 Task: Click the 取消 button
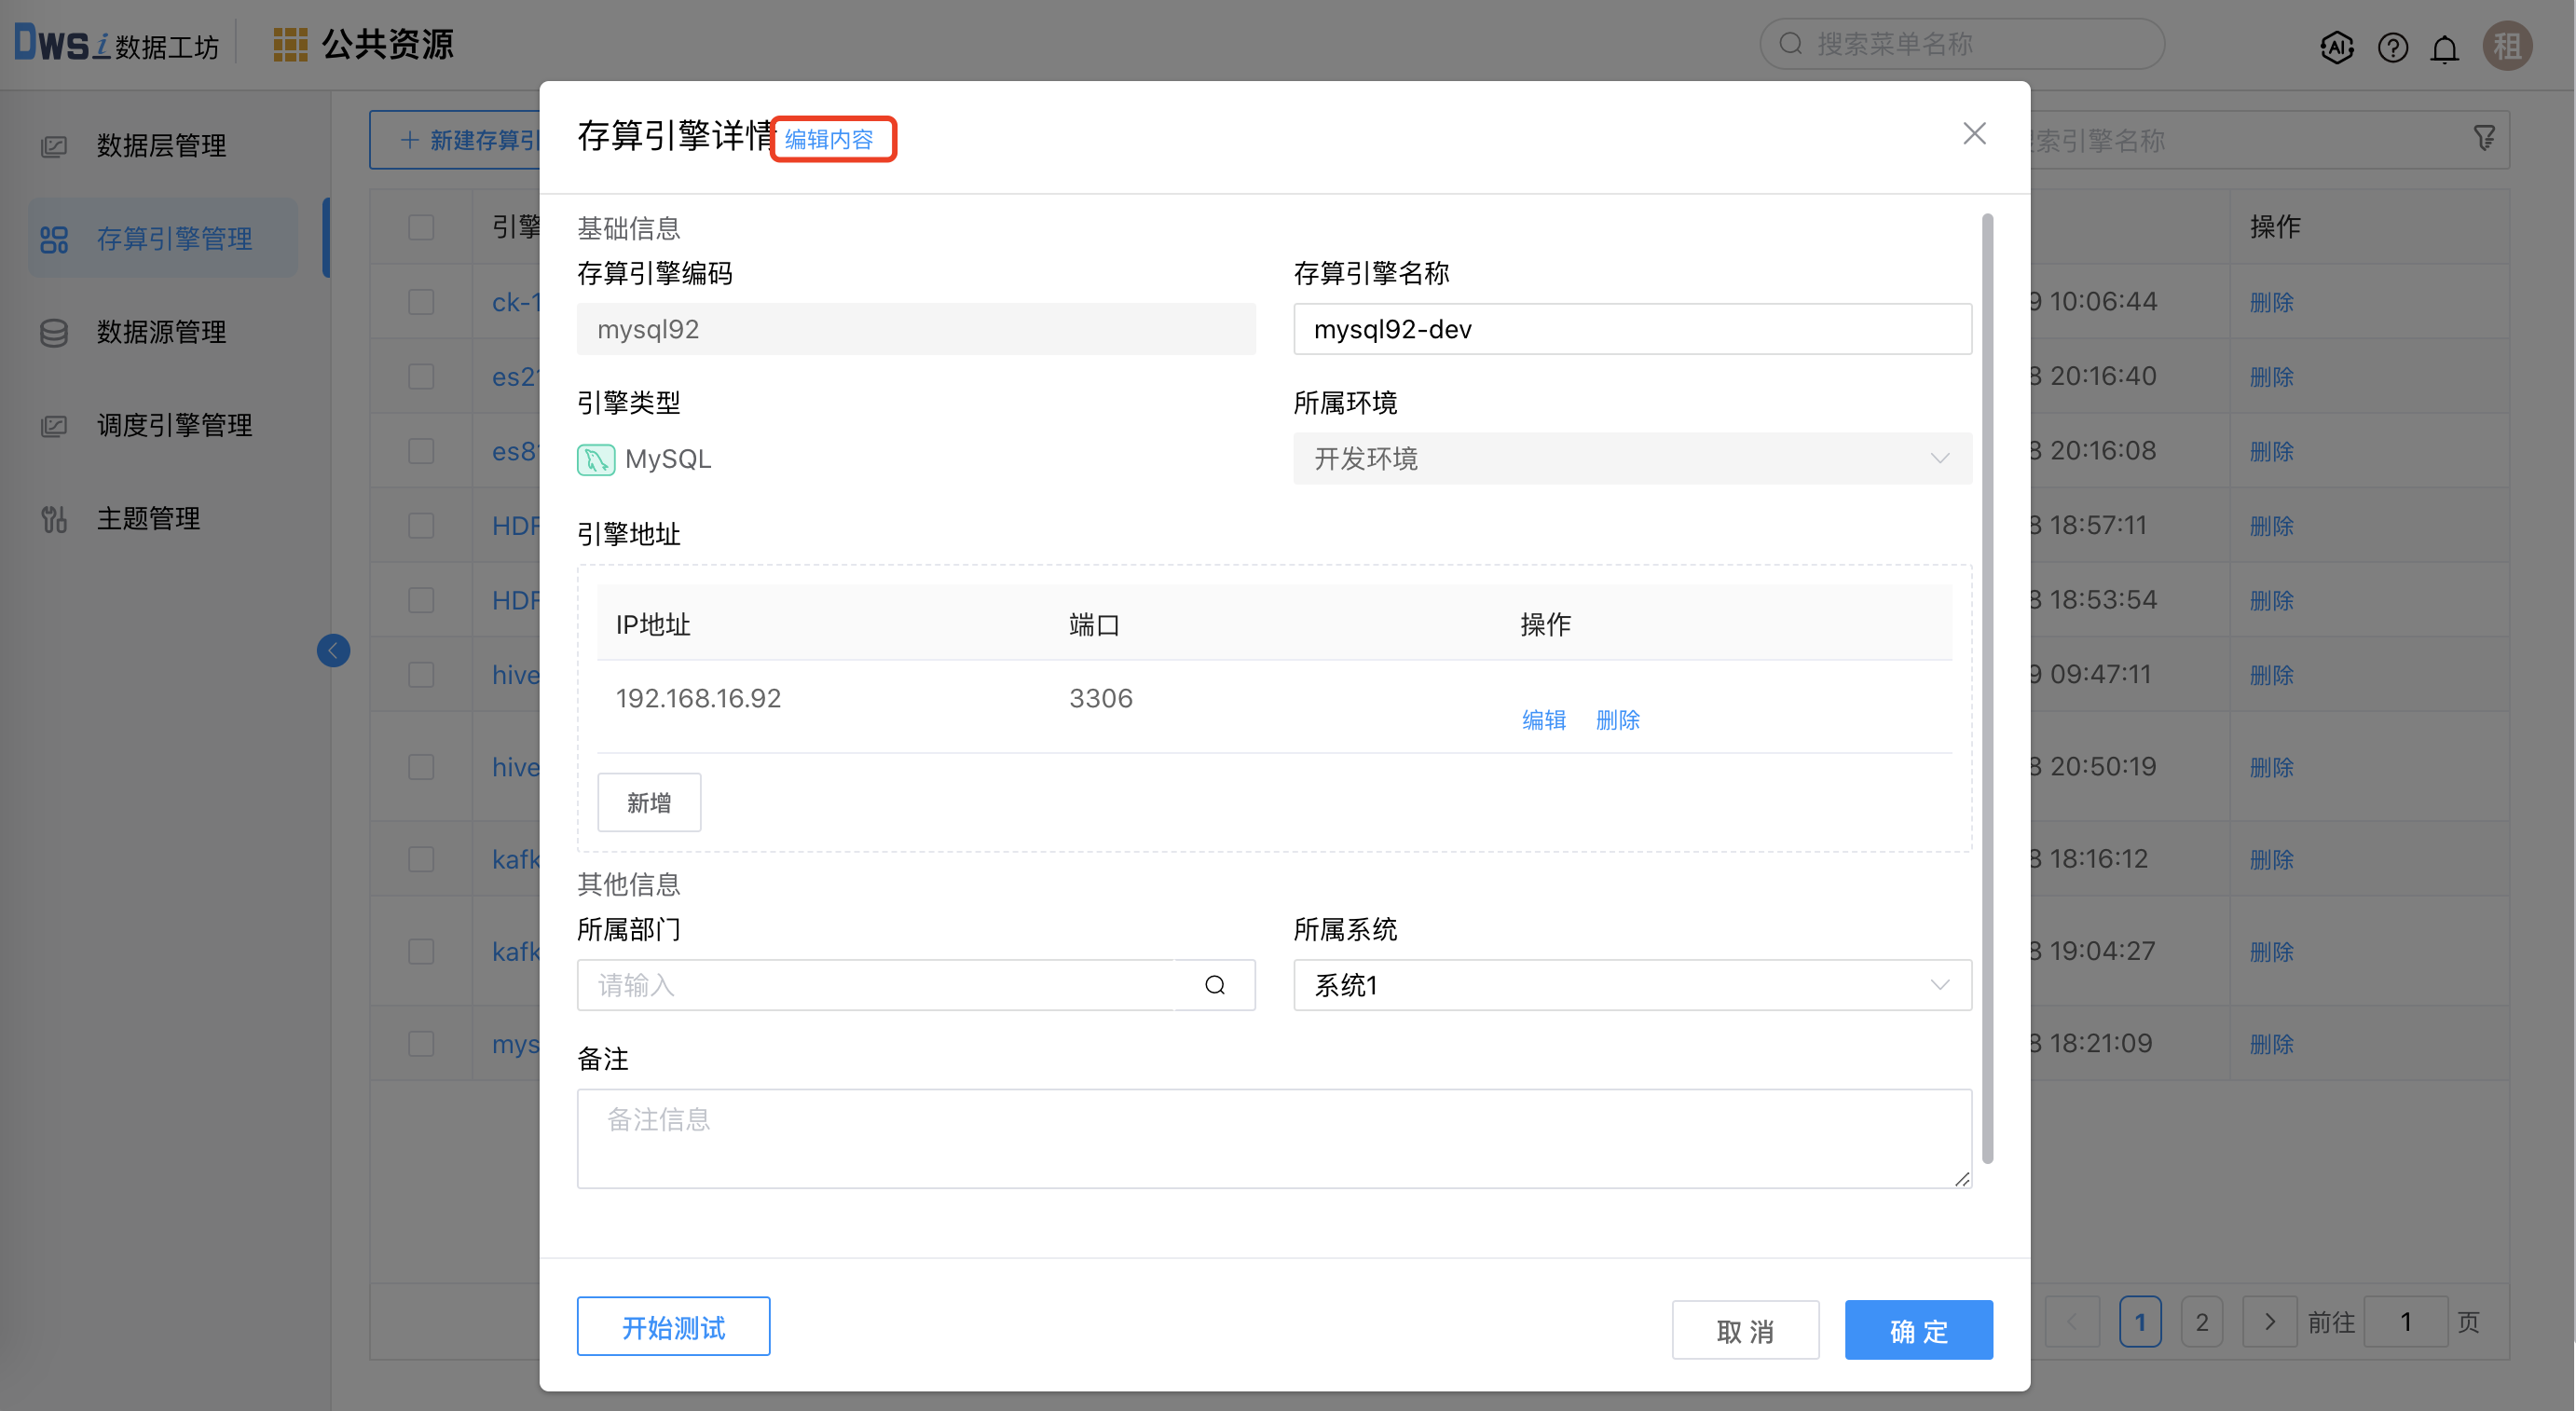tap(1745, 1330)
